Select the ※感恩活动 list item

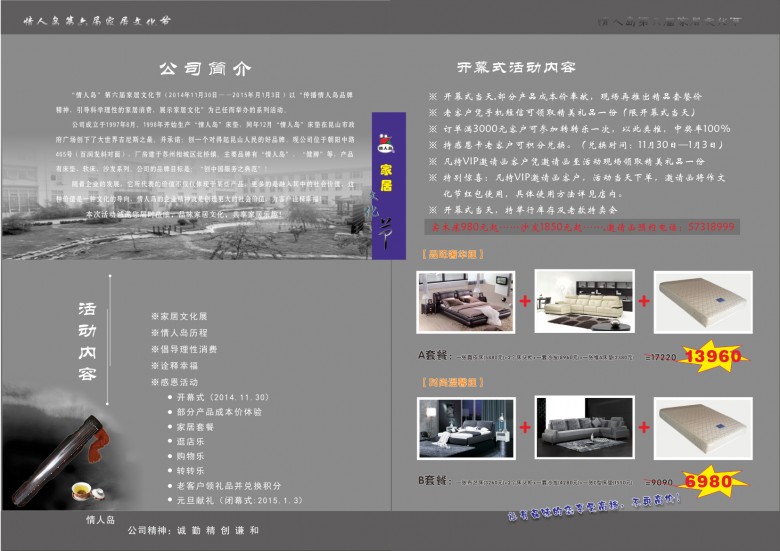pyautogui.click(x=175, y=382)
